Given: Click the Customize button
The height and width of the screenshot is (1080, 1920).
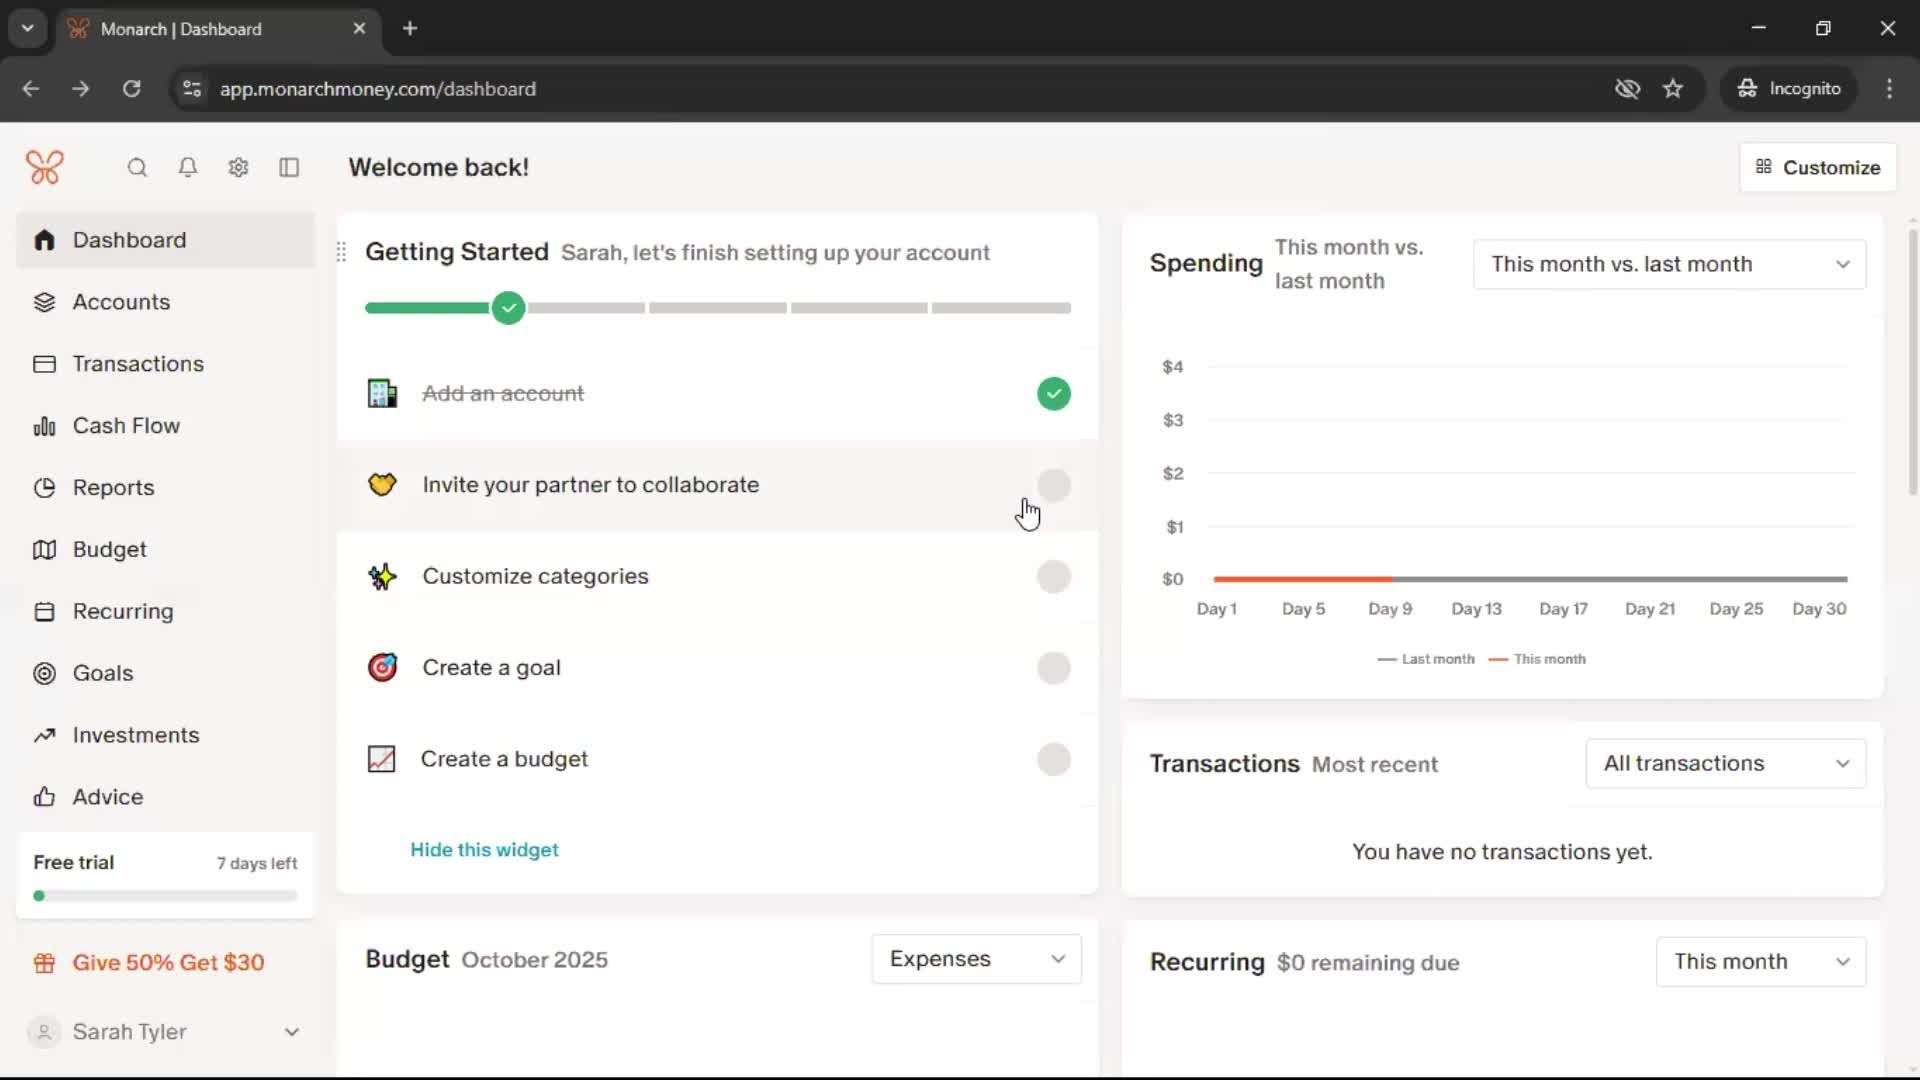Looking at the screenshot, I should 1818,168.
